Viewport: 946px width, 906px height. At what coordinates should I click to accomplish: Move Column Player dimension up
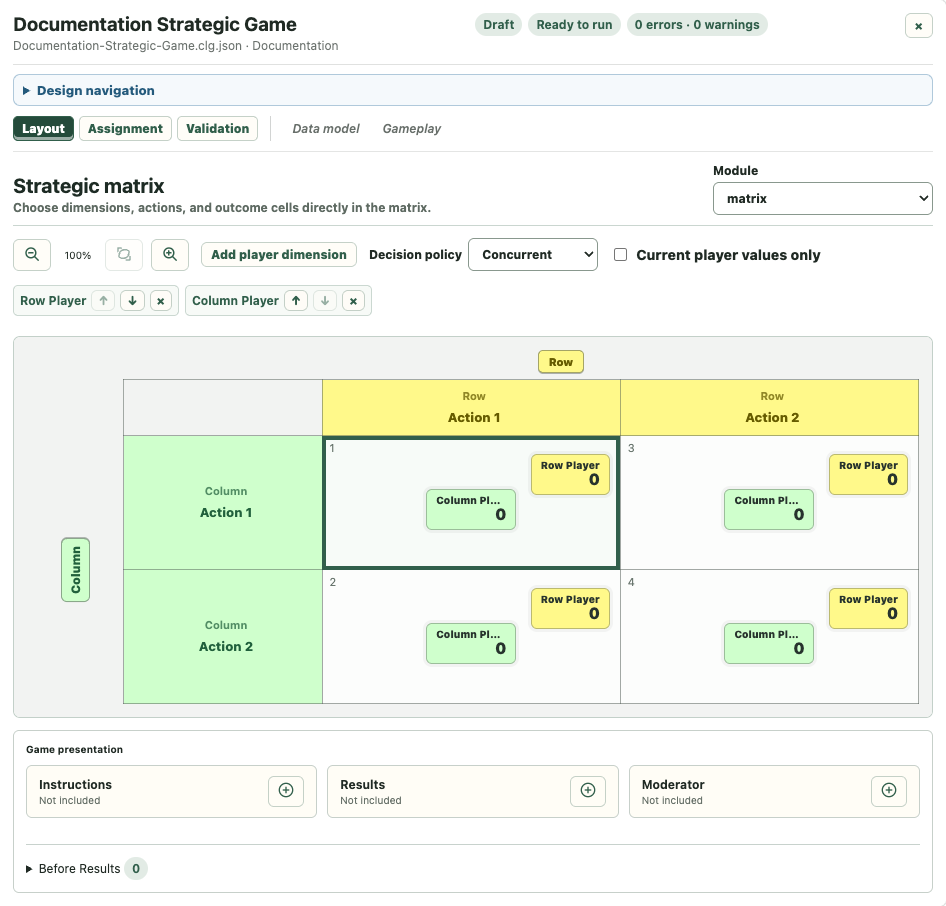pos(296,300)
